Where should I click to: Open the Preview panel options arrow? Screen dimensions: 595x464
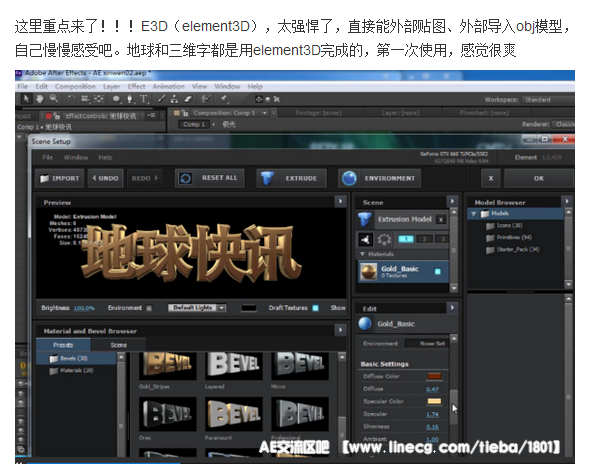pyautogui.click(x=340, y=201)
